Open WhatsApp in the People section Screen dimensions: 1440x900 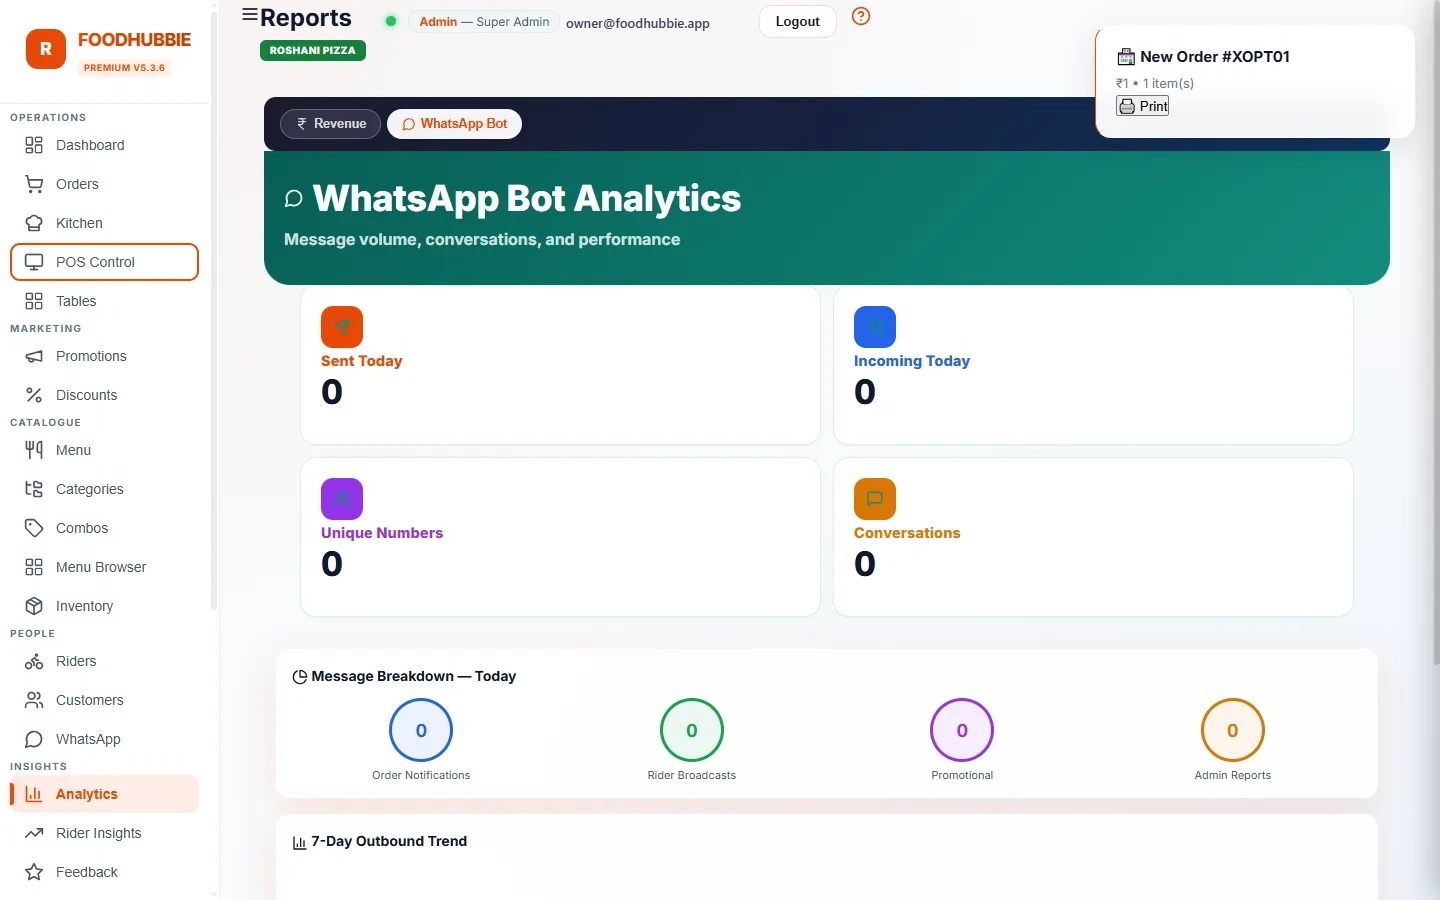point(104,739)
